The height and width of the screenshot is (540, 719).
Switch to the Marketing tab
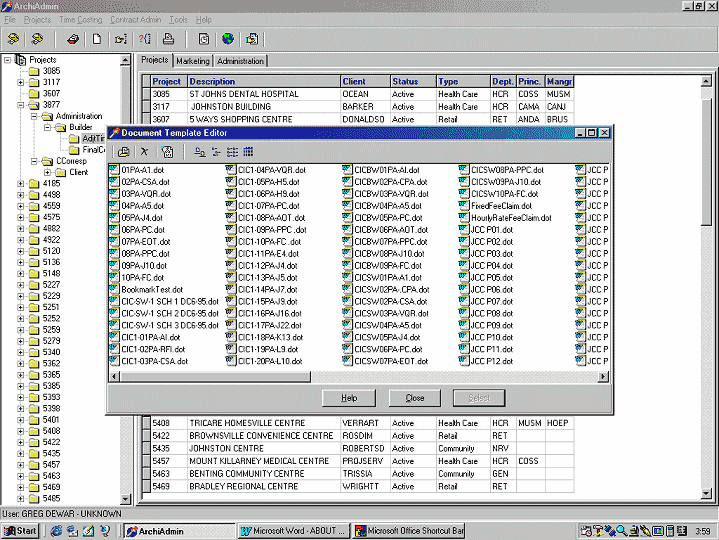click(x=193, y=61)
